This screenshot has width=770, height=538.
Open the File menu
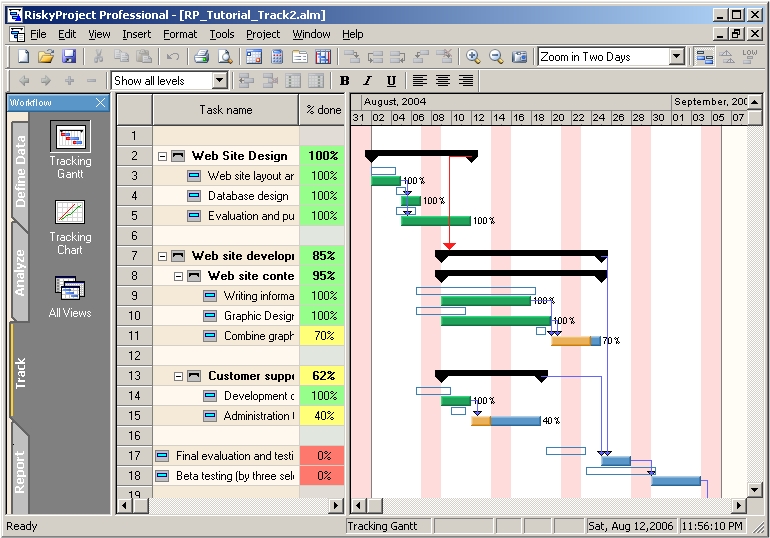[x=38, y=34]
